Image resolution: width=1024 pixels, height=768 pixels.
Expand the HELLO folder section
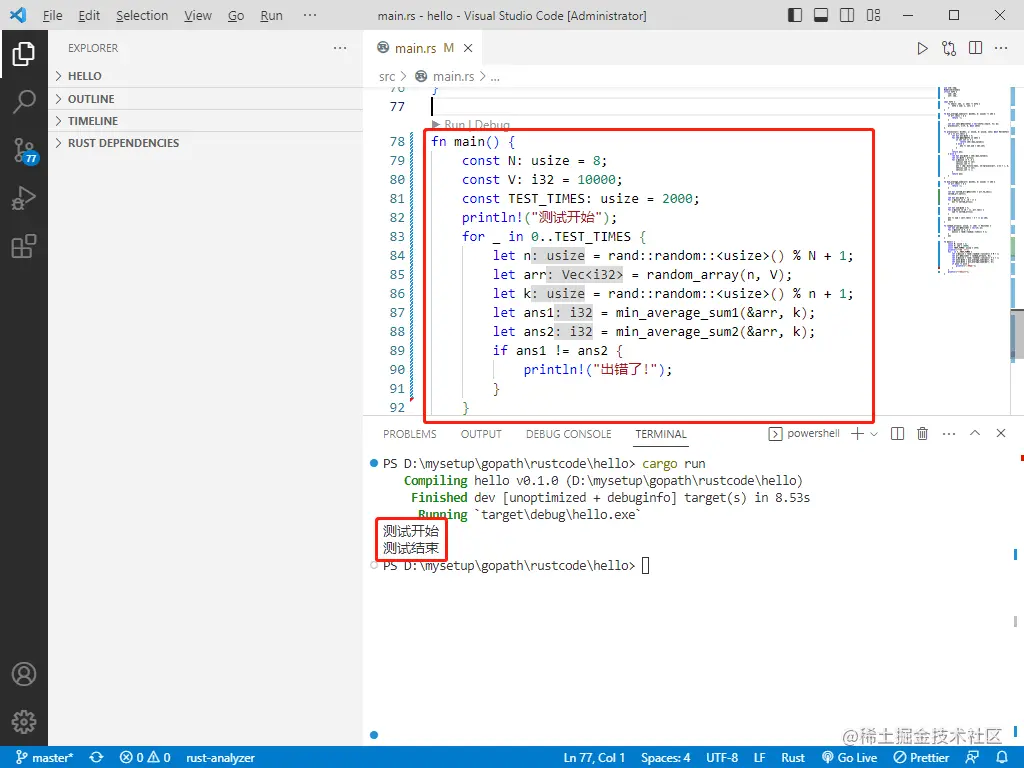coord(206,76)
